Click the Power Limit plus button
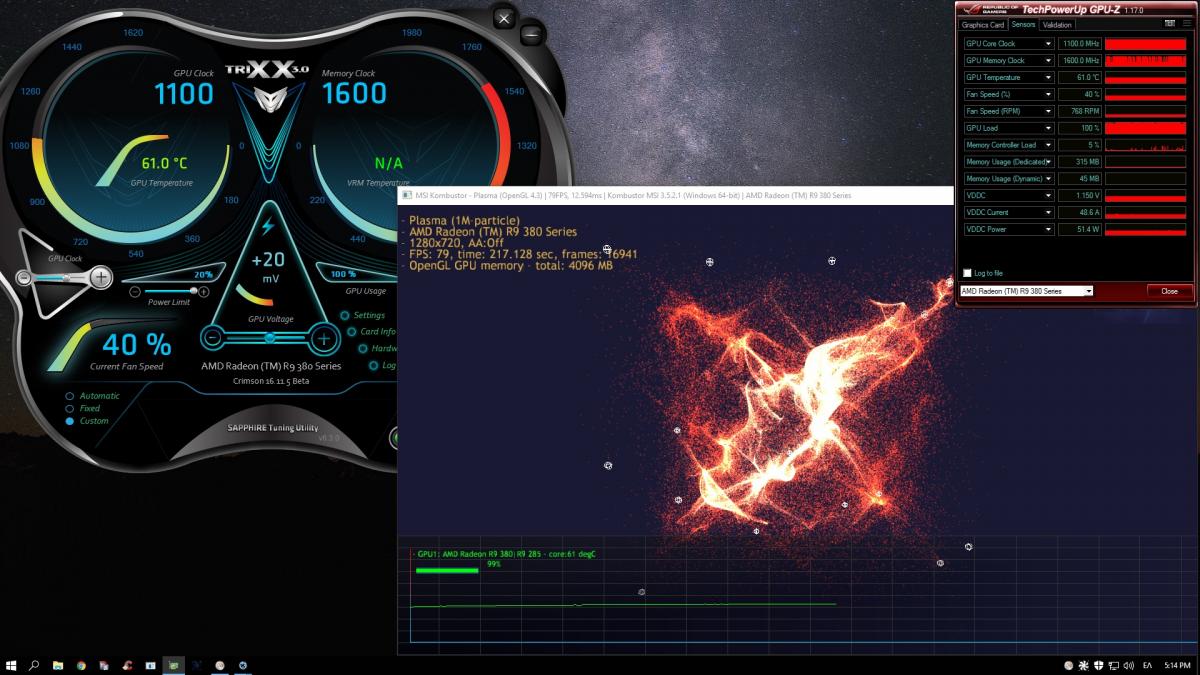 point(204,291)
